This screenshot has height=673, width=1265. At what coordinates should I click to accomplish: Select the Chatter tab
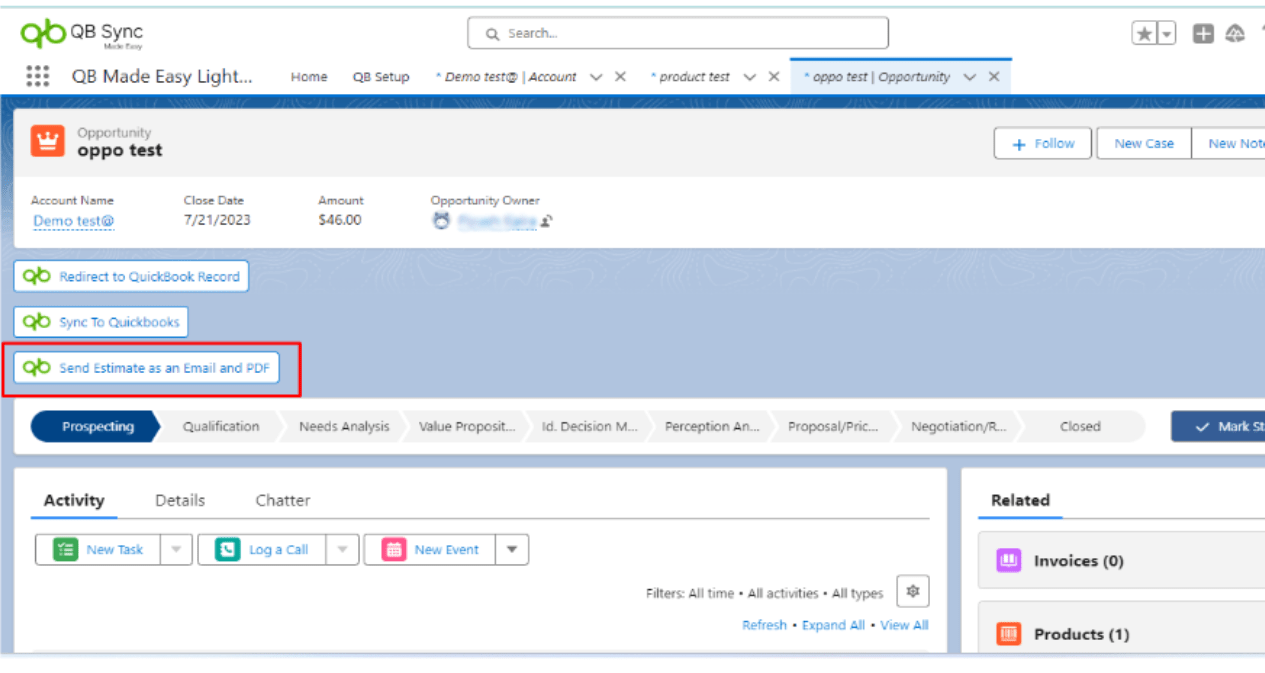coord(283,500)
